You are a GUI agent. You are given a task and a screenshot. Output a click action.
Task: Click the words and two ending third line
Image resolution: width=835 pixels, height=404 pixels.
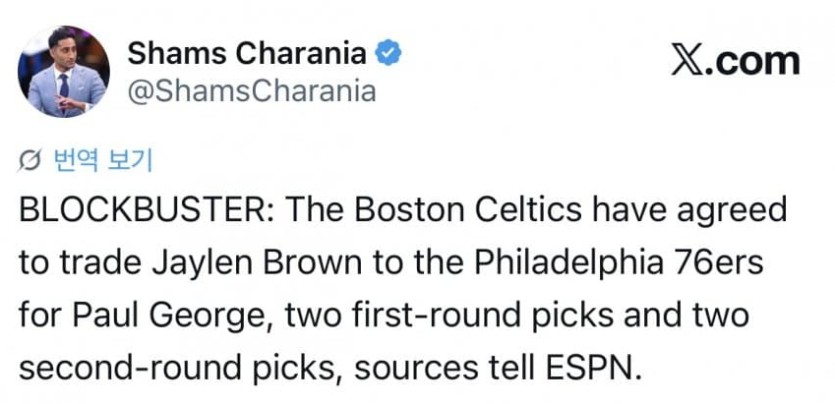pyautogui.click(x=686, y=316)
